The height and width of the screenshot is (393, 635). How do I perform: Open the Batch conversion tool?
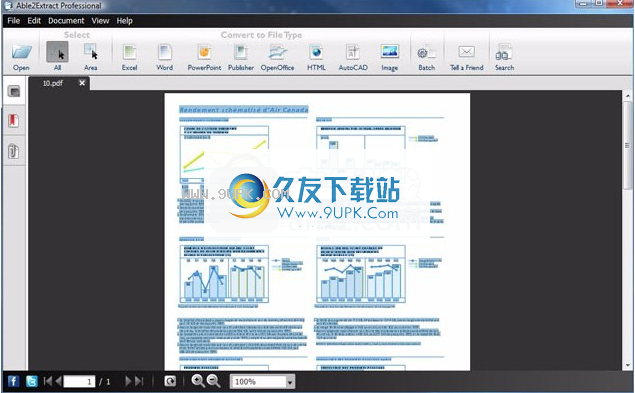(x=426, y=57)
